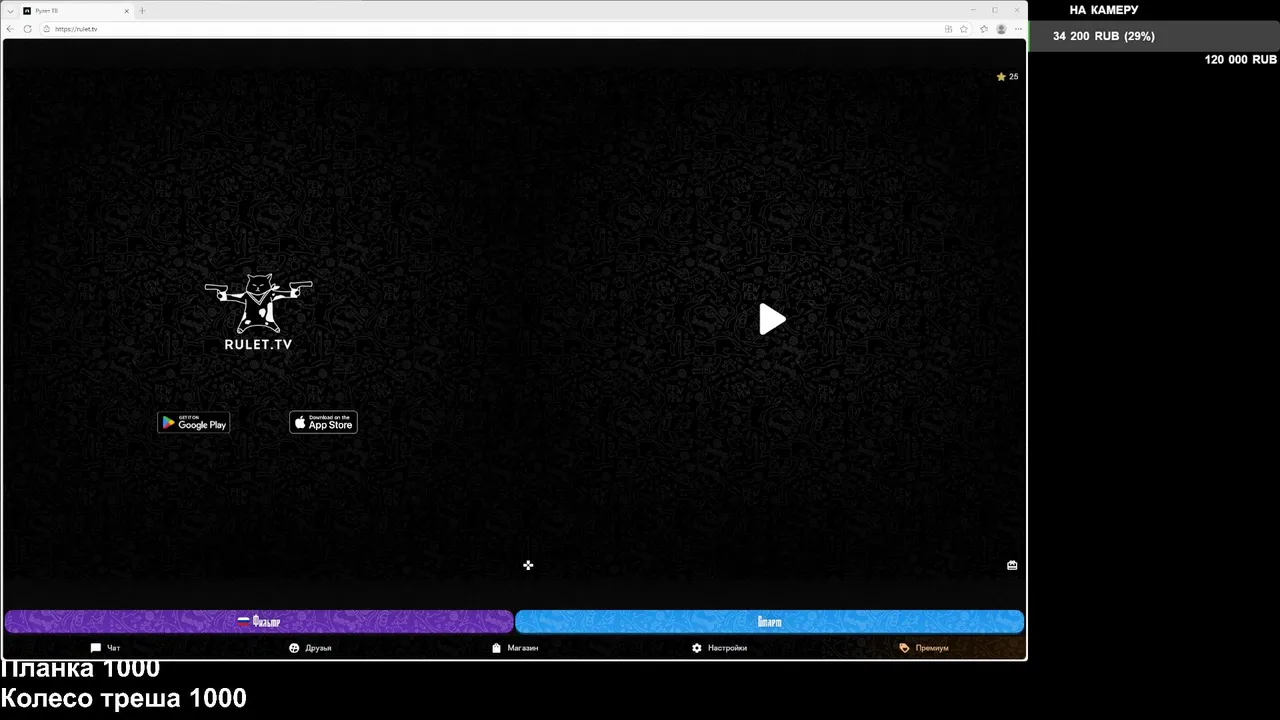Image resolution: width=1280 pixels, height=720 pixels.
Task: Open the Чат tab
Action: (x=105, y=648)
